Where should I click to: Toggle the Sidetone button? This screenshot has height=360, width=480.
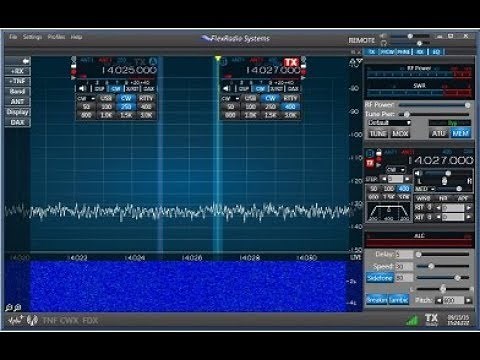(x=380, y=278)
